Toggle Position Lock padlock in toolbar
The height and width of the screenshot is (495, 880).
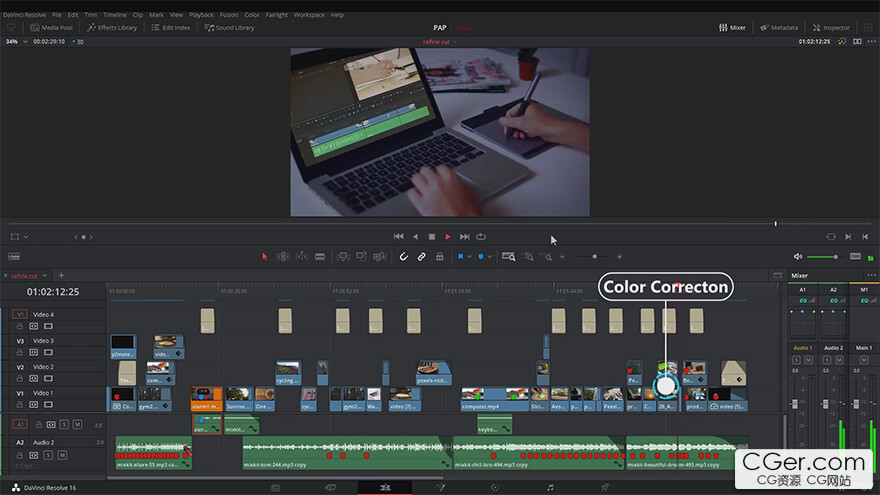pyautogui.click(x=439, y=256)
